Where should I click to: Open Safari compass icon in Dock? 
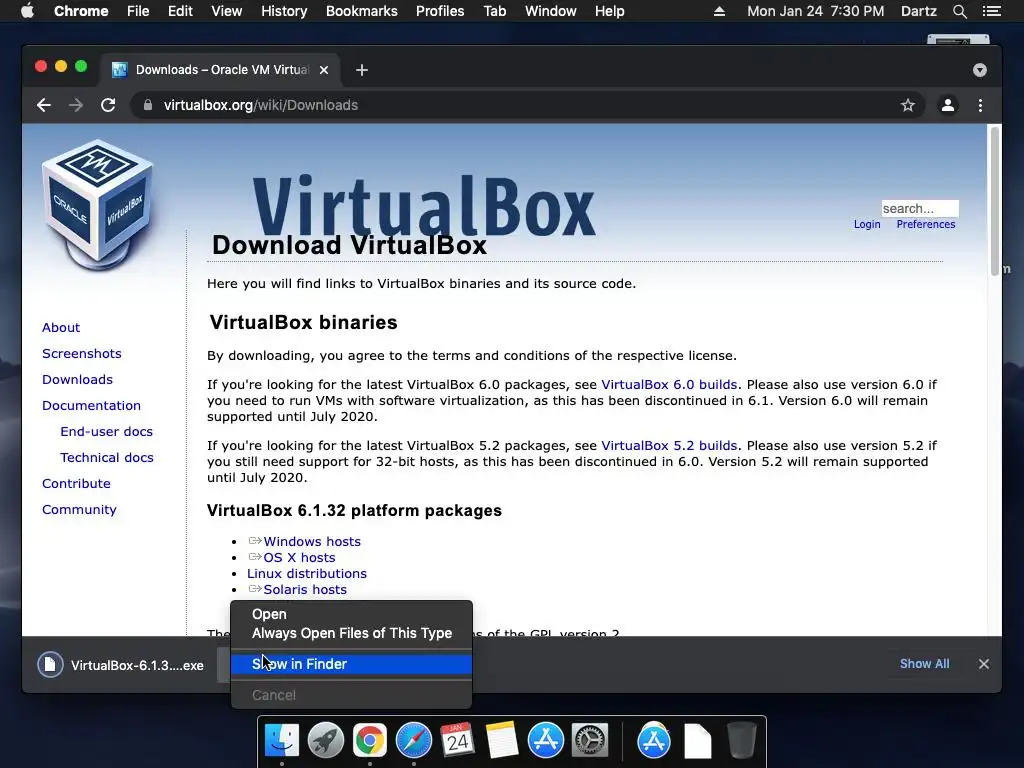413,741
